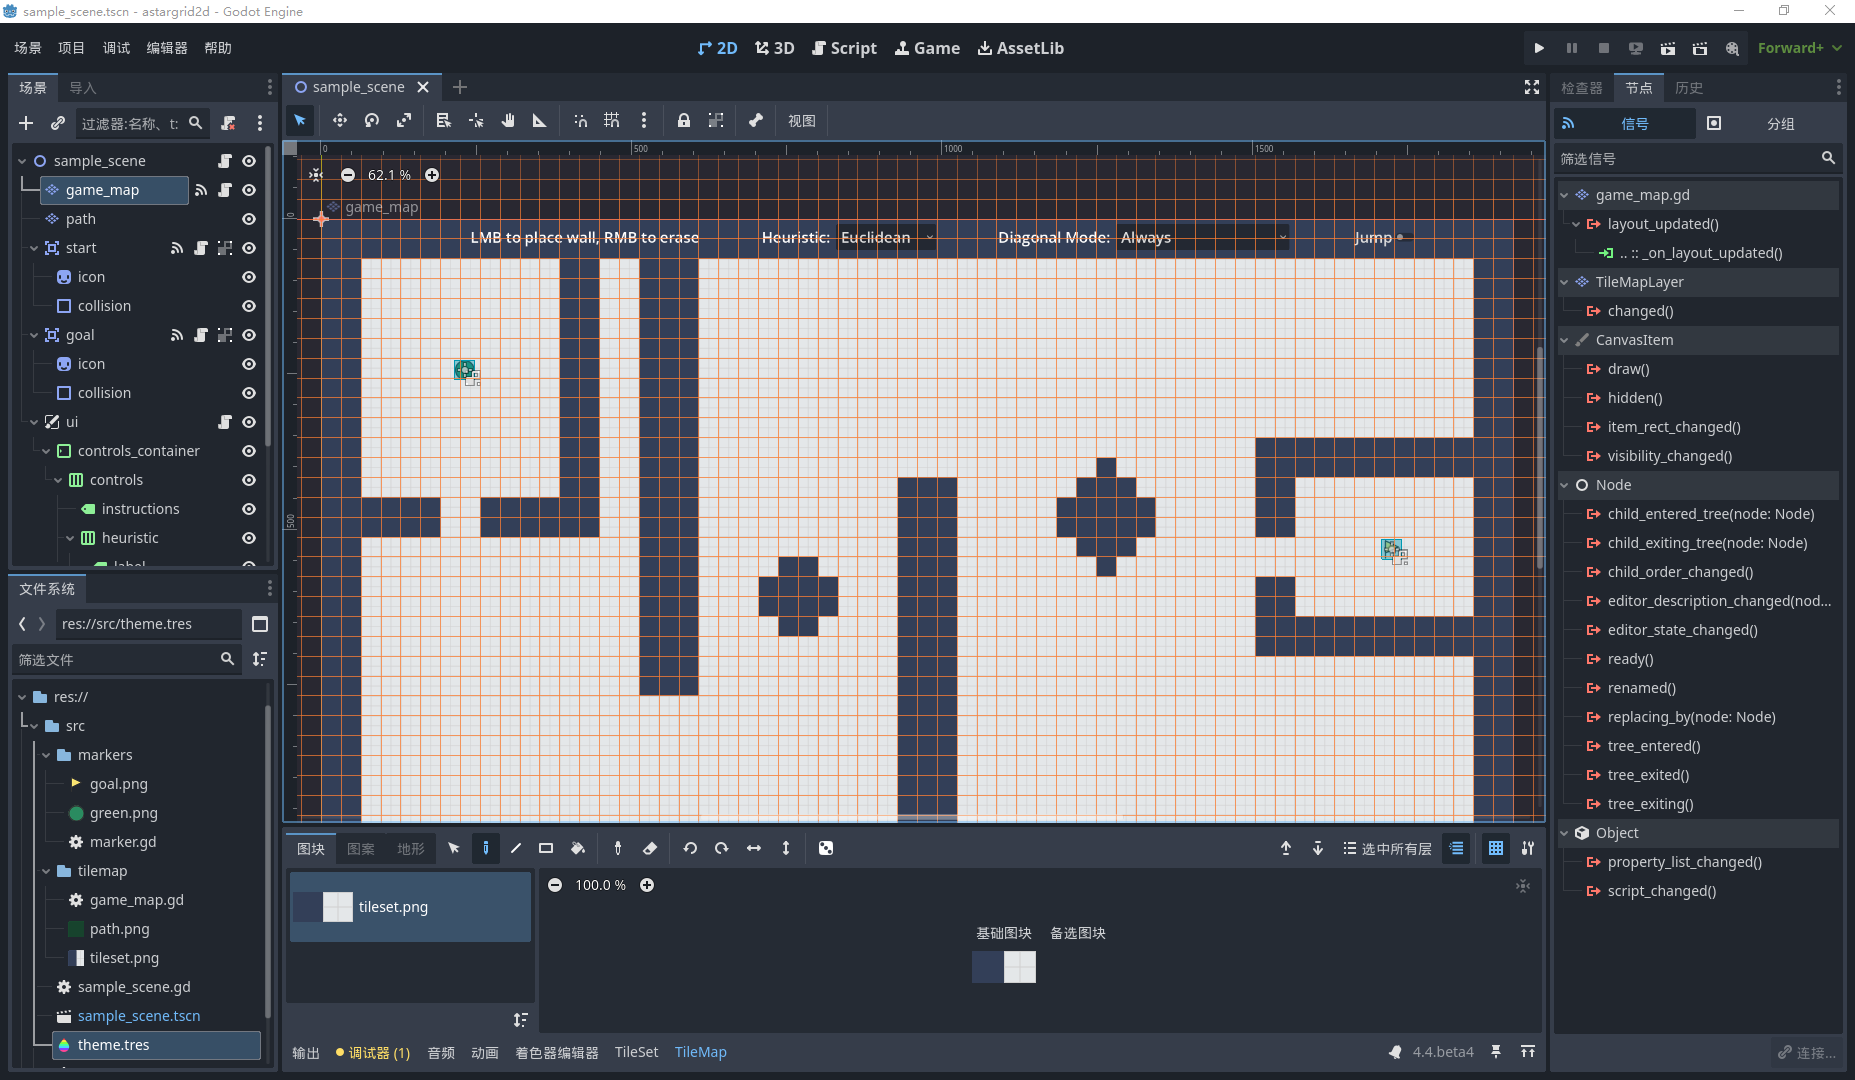
Task: Collapse the markers folder
Action: click(47, 755)
